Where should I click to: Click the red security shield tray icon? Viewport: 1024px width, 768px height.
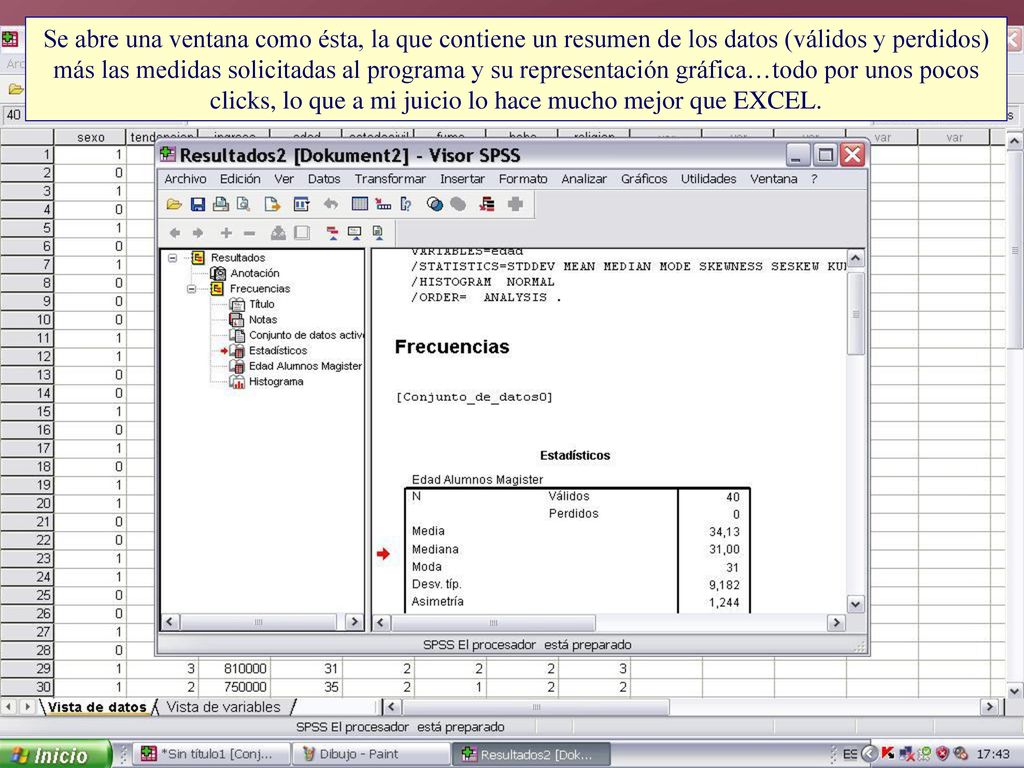coord(942,754)
